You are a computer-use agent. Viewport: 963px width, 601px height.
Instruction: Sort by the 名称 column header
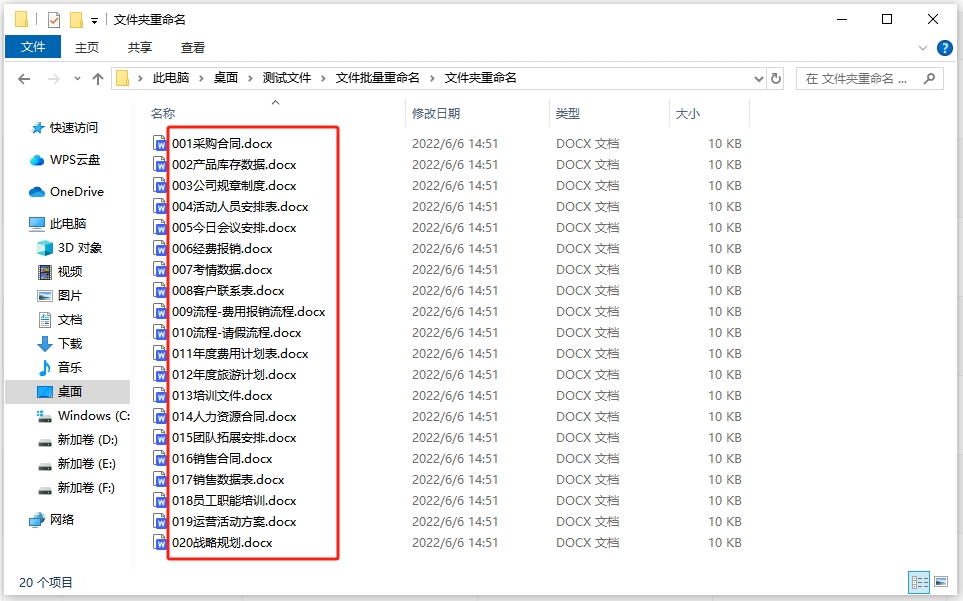[x=163, y=114]
